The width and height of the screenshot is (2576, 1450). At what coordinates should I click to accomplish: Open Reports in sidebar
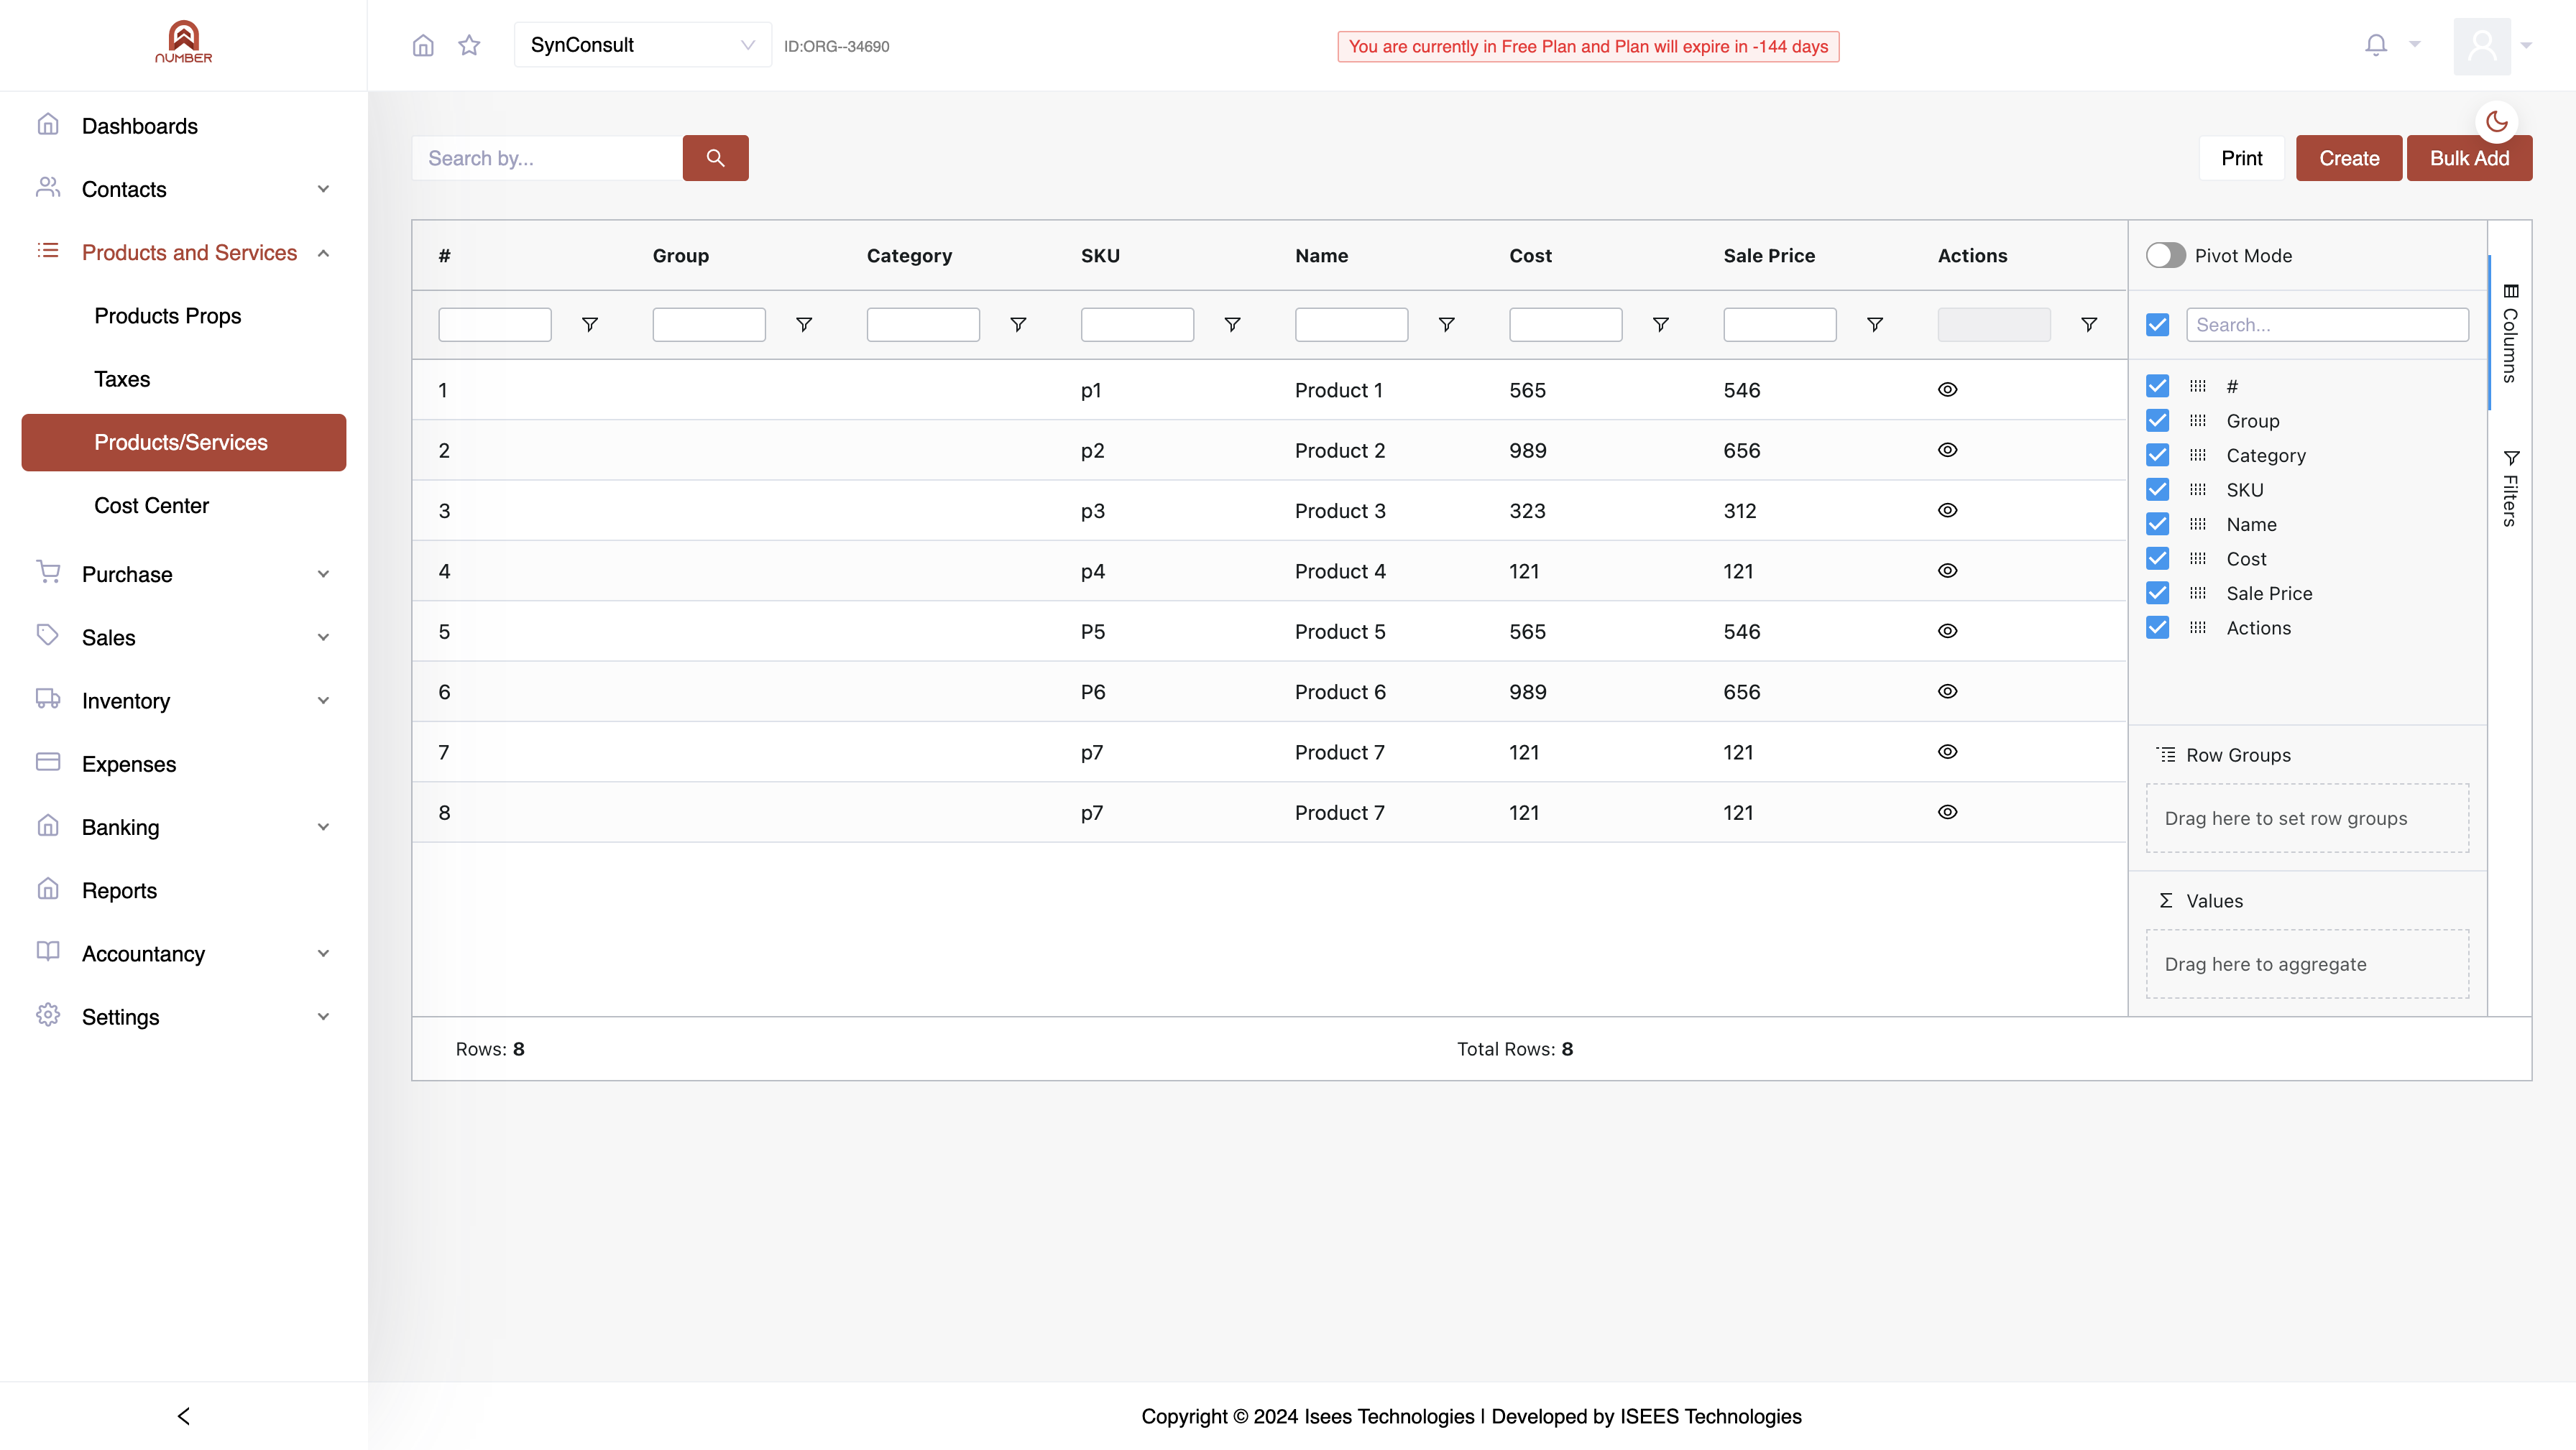click(184, 890)
